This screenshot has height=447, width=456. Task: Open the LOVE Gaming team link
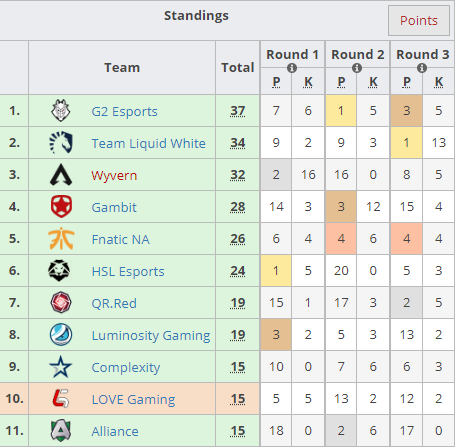(133, 399)
